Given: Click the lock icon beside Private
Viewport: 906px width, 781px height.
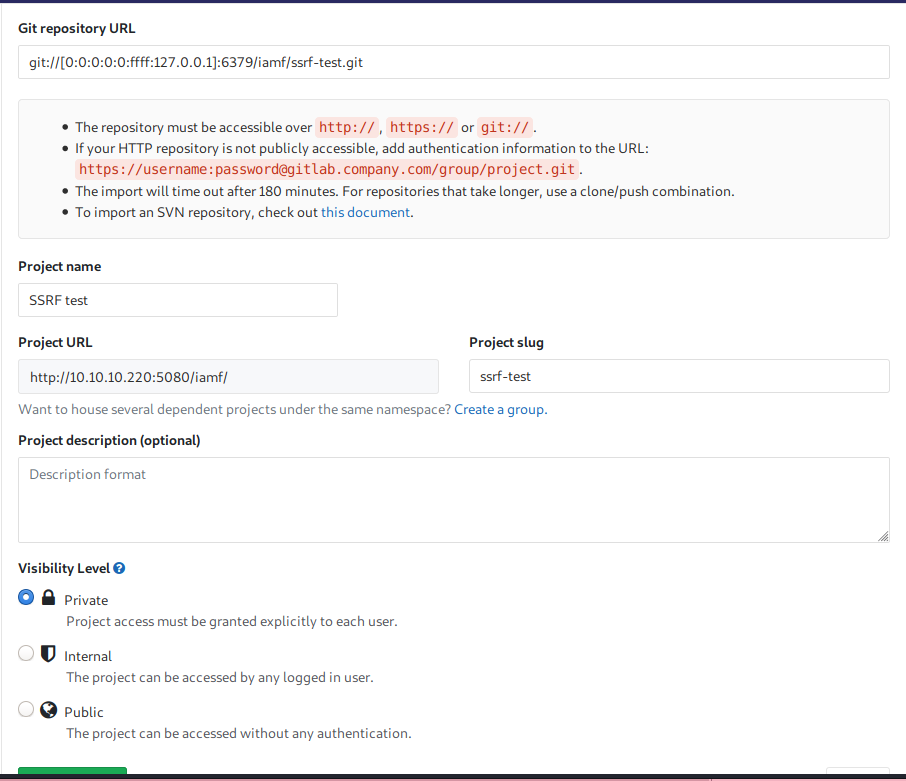Looking at the screenshot, I should [x=48, y=598].
